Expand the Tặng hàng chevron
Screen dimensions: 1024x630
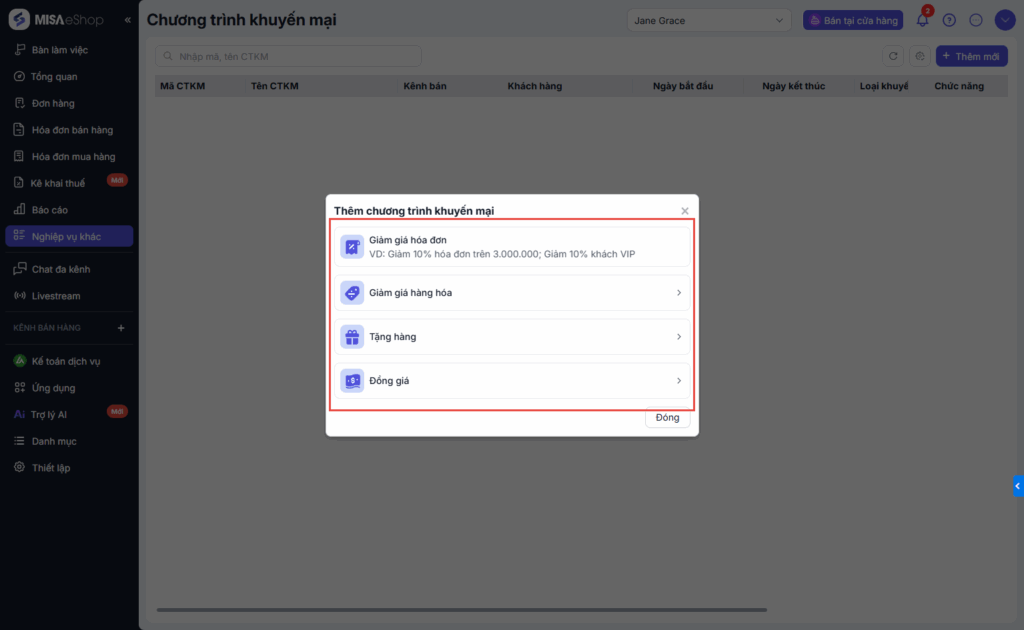pos(679,337)
